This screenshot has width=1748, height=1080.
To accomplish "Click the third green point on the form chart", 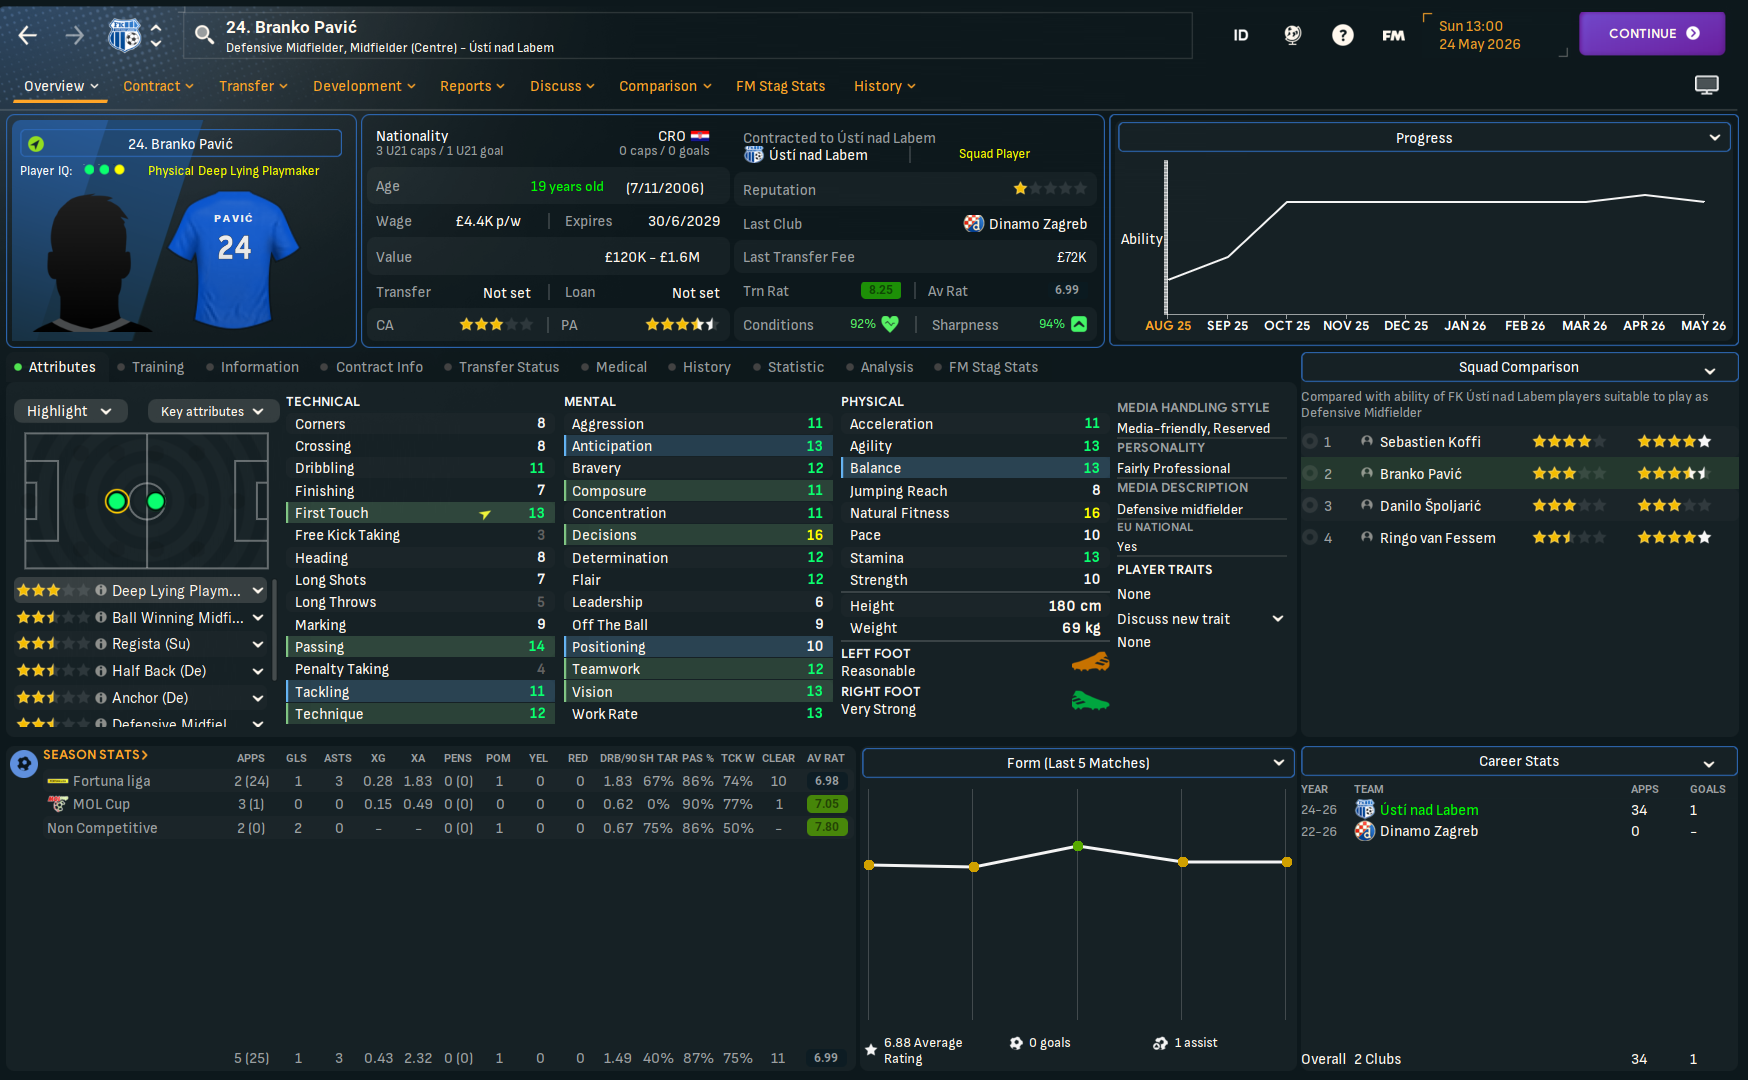I will [x=1078, y=846].
